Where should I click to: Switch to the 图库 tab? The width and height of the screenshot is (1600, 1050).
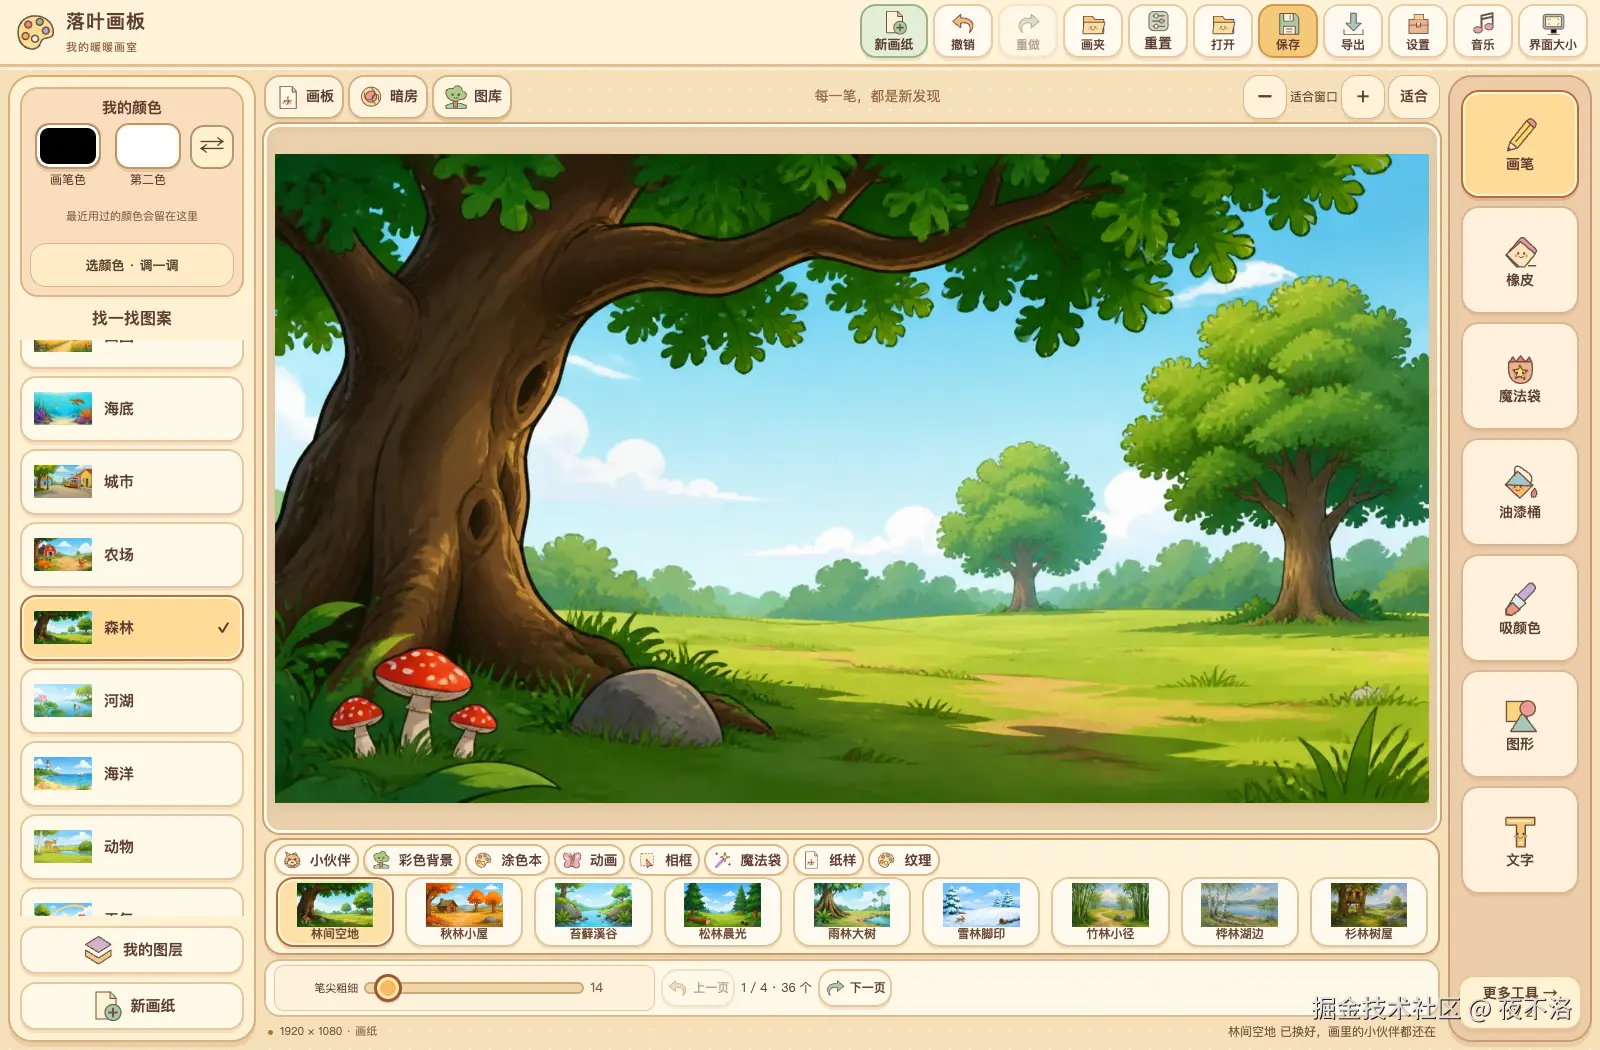coord(473,97)
